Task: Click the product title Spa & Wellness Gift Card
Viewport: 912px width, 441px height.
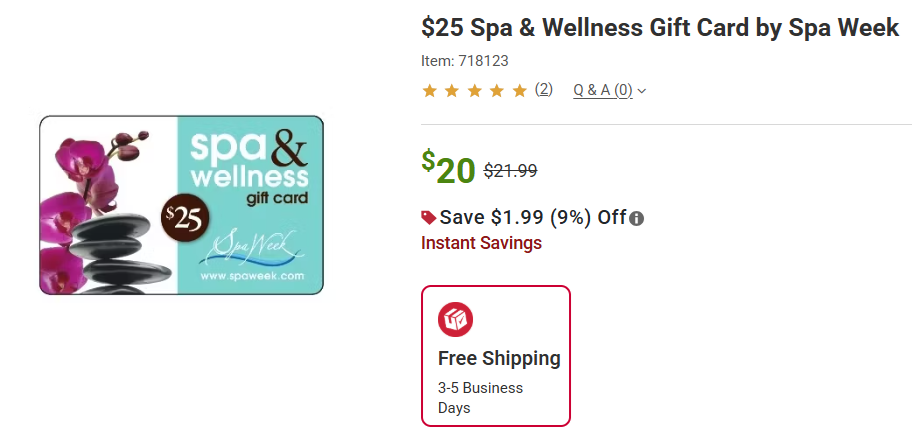Action: click(660, 27)
